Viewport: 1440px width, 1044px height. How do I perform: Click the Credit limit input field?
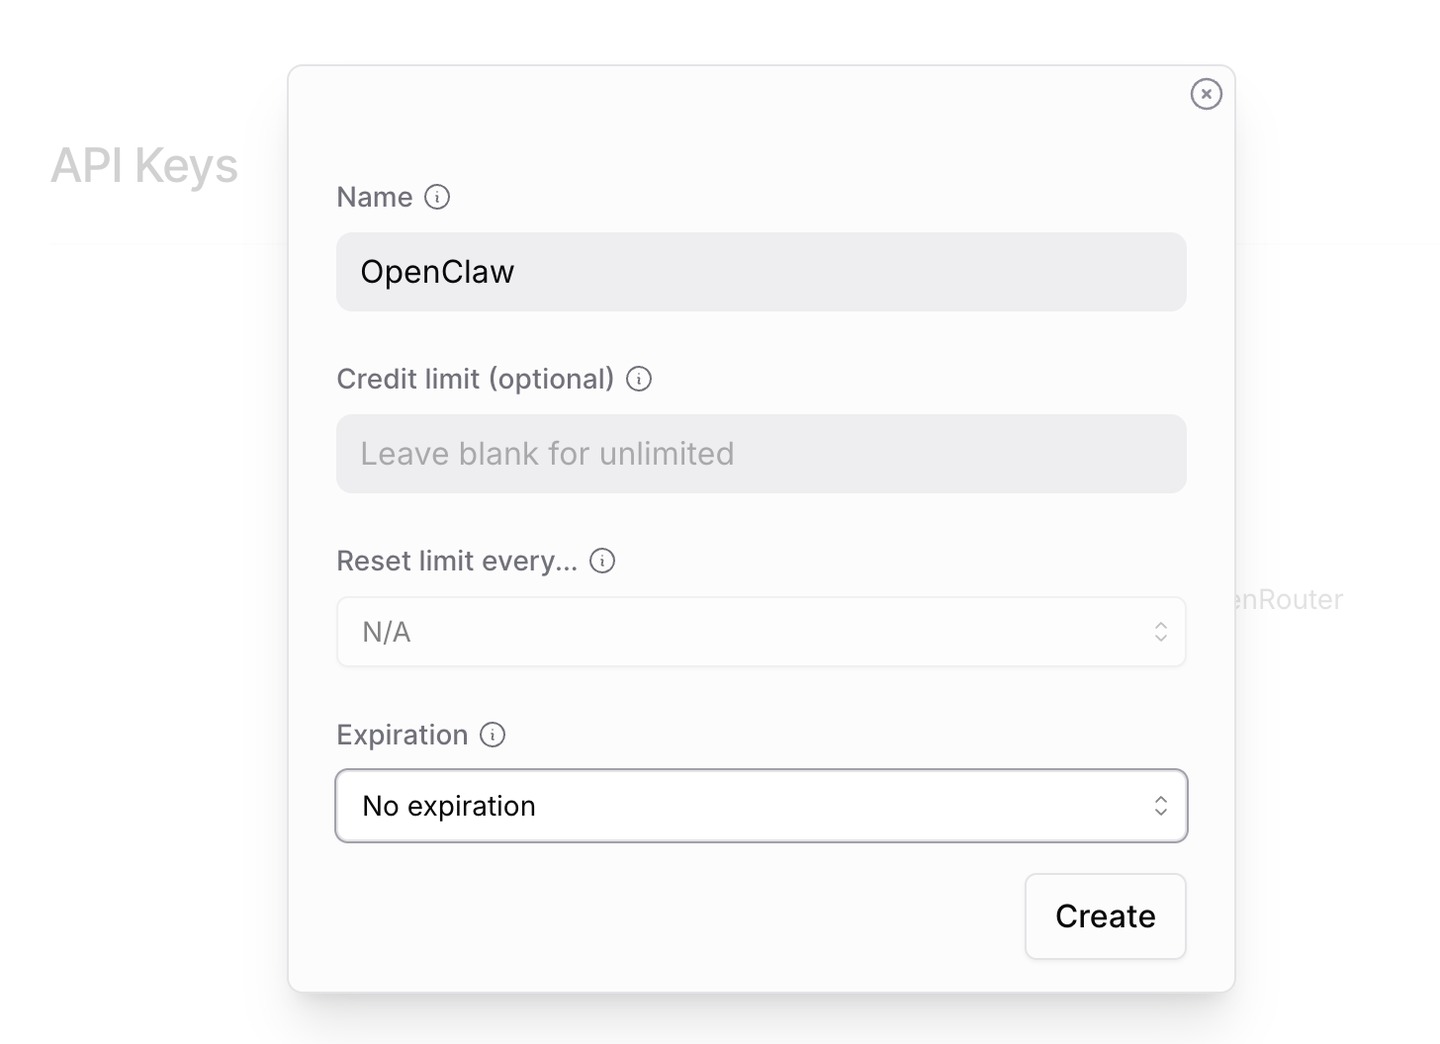coord(761,454)
